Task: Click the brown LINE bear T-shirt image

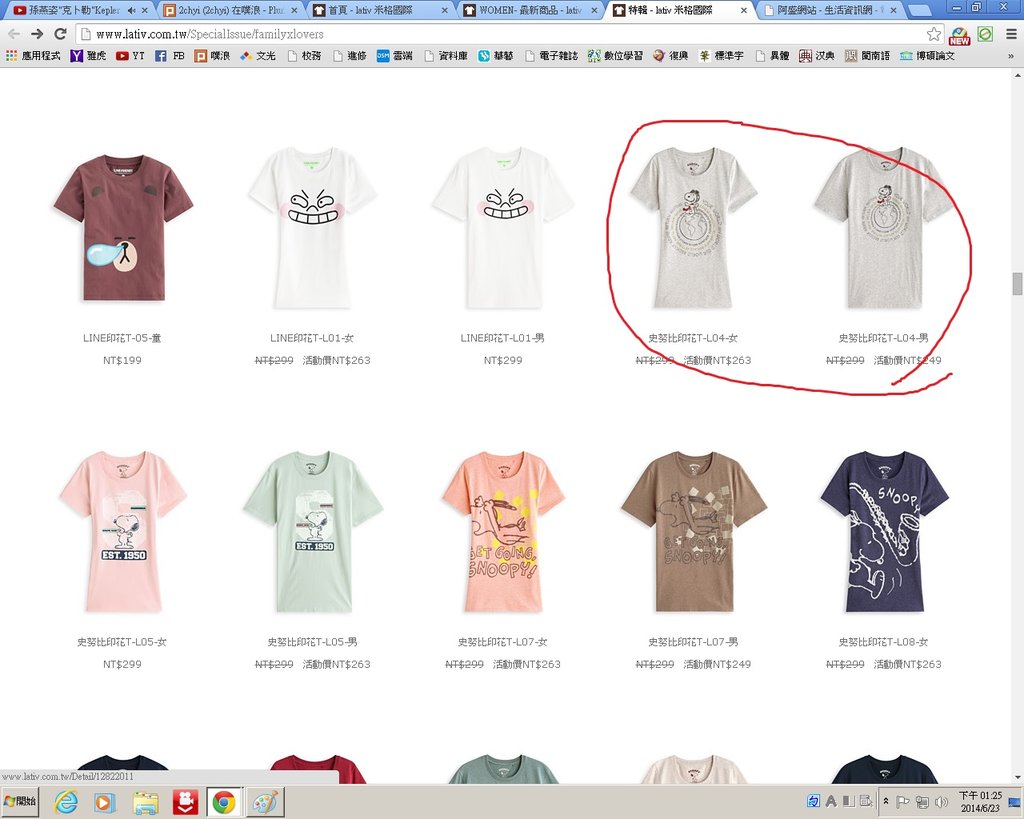Action: (122, 228)
